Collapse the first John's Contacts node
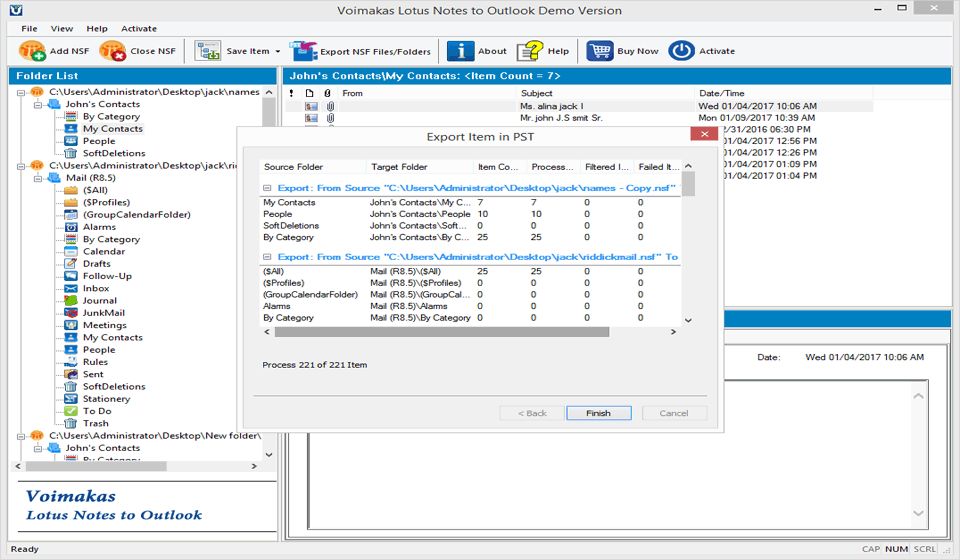This screenshot has width=960, height=560. pos(38,105)
